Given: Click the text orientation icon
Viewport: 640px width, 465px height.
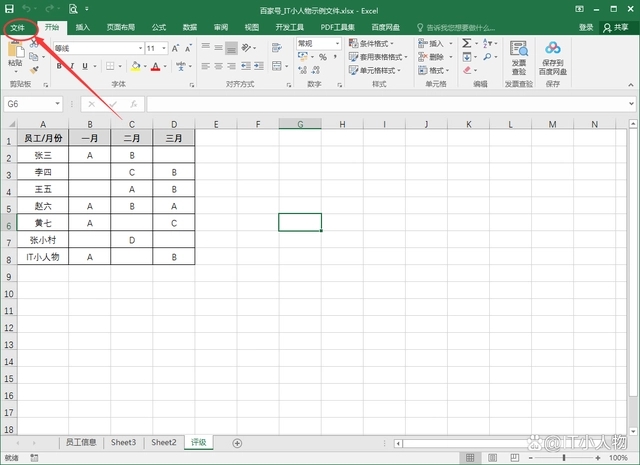Looking at the screenshot, I should 246,48.
